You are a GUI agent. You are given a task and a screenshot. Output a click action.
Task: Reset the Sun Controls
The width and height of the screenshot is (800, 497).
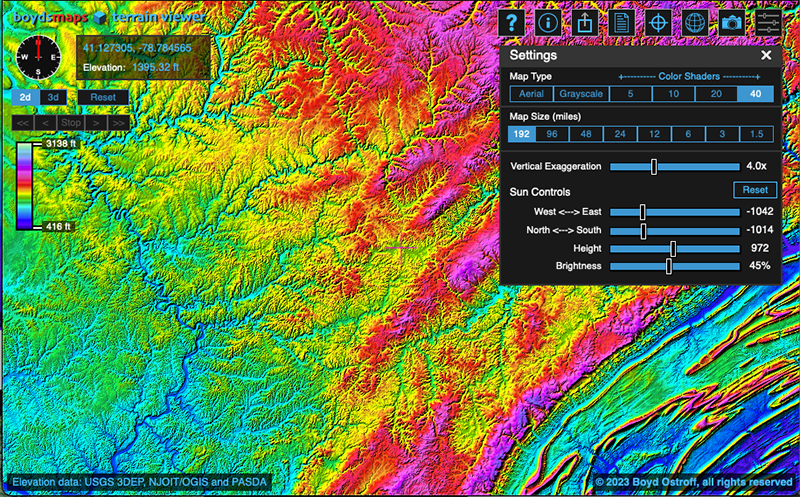click(x=755, y=190)
